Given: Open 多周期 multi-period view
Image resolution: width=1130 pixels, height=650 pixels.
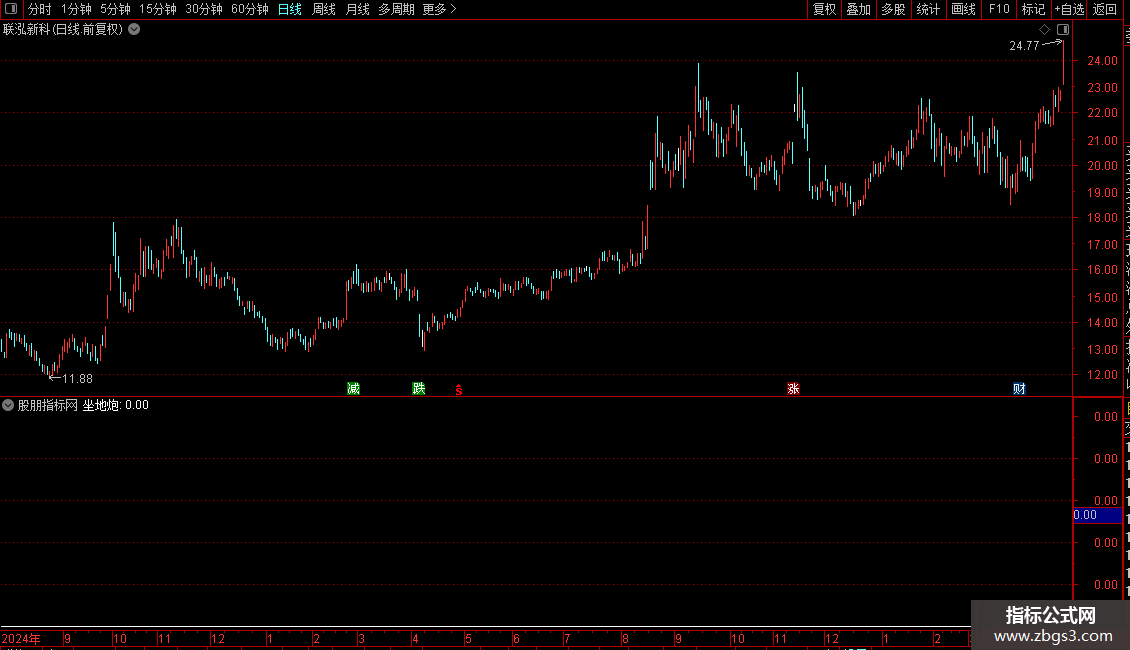Looking at the screenshot, I should tap(396, 9).
